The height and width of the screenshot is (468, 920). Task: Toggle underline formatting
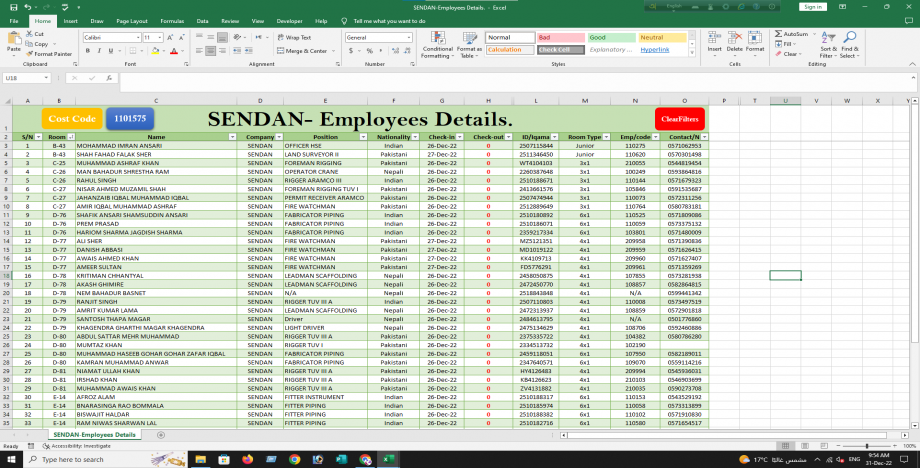111,50
